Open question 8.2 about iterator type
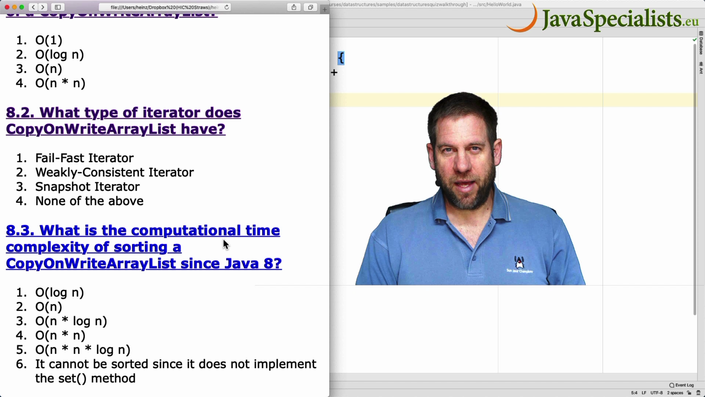 (123, 120)
